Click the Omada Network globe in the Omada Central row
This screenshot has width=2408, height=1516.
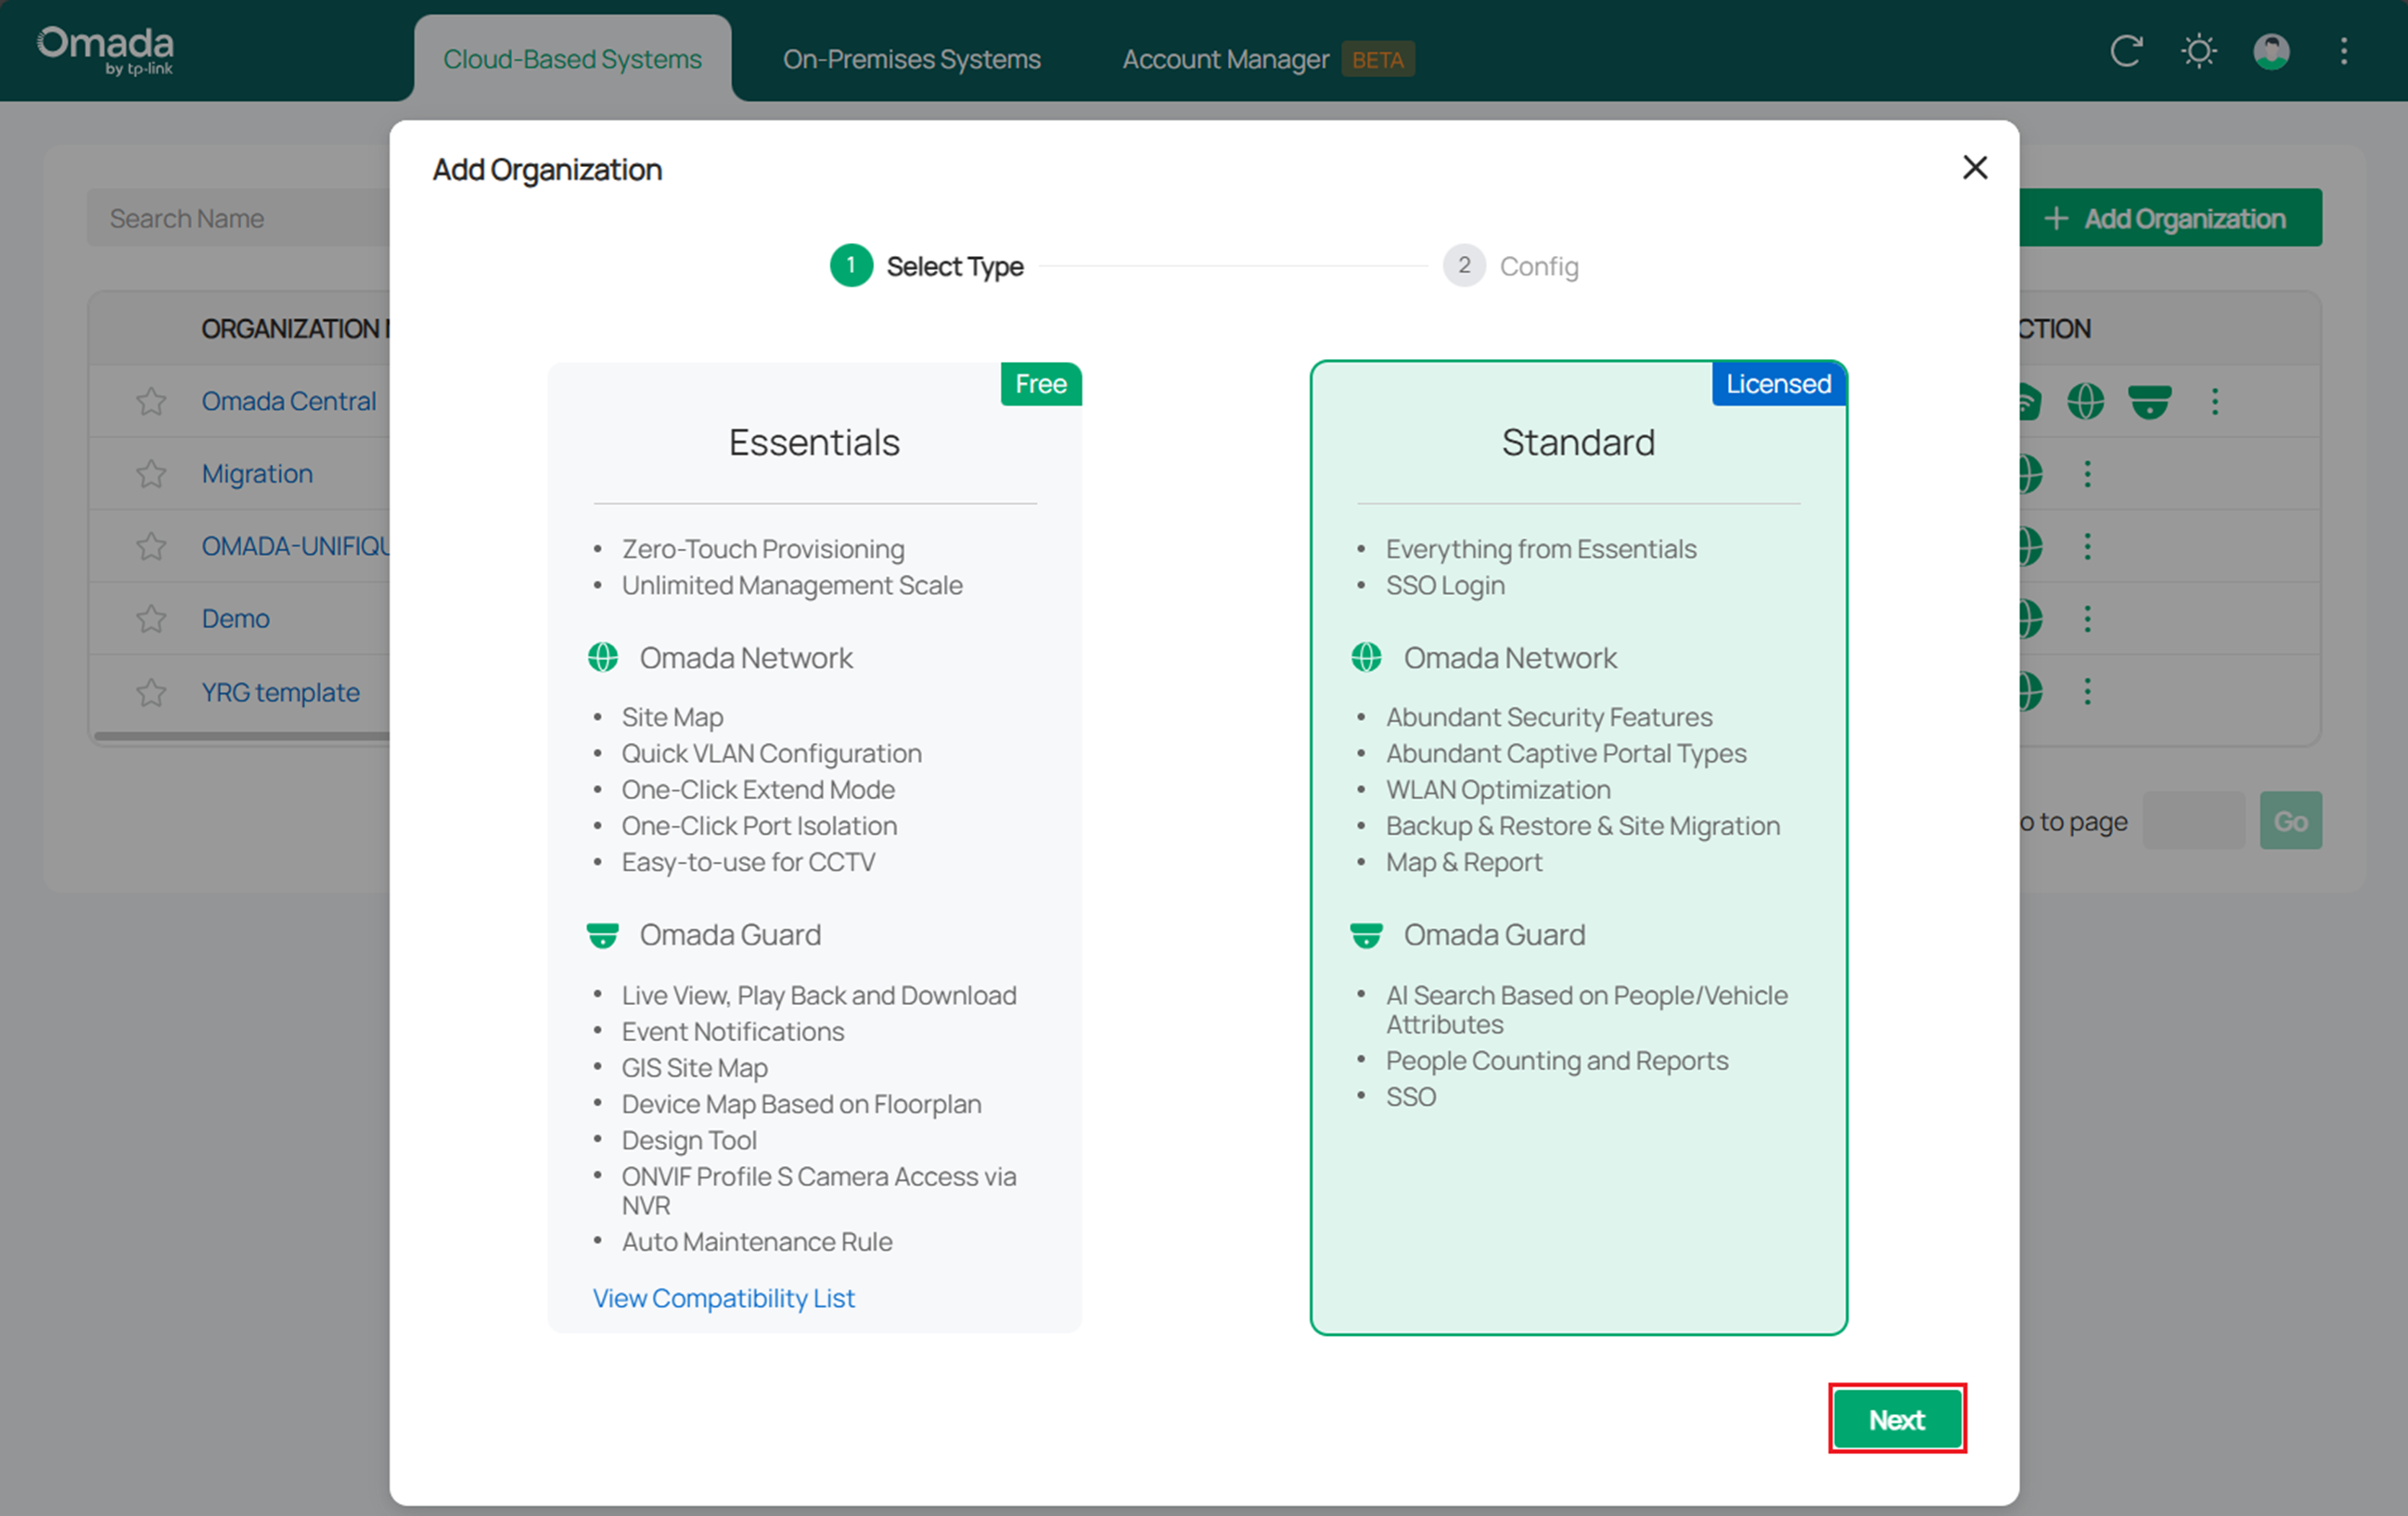[2085, 401]
